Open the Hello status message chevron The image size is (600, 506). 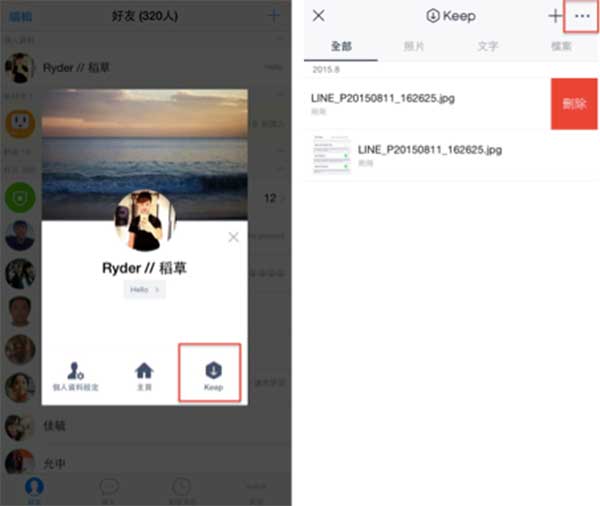pos(145,289)
